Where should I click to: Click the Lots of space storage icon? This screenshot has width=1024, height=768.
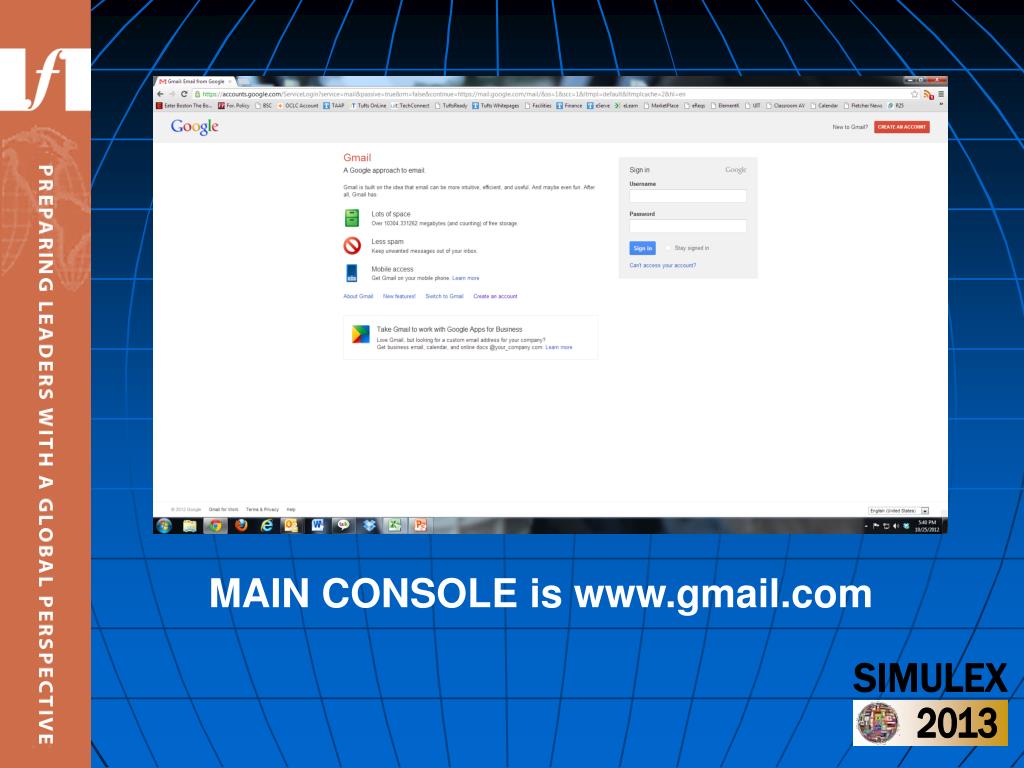[x=352, y=218]
